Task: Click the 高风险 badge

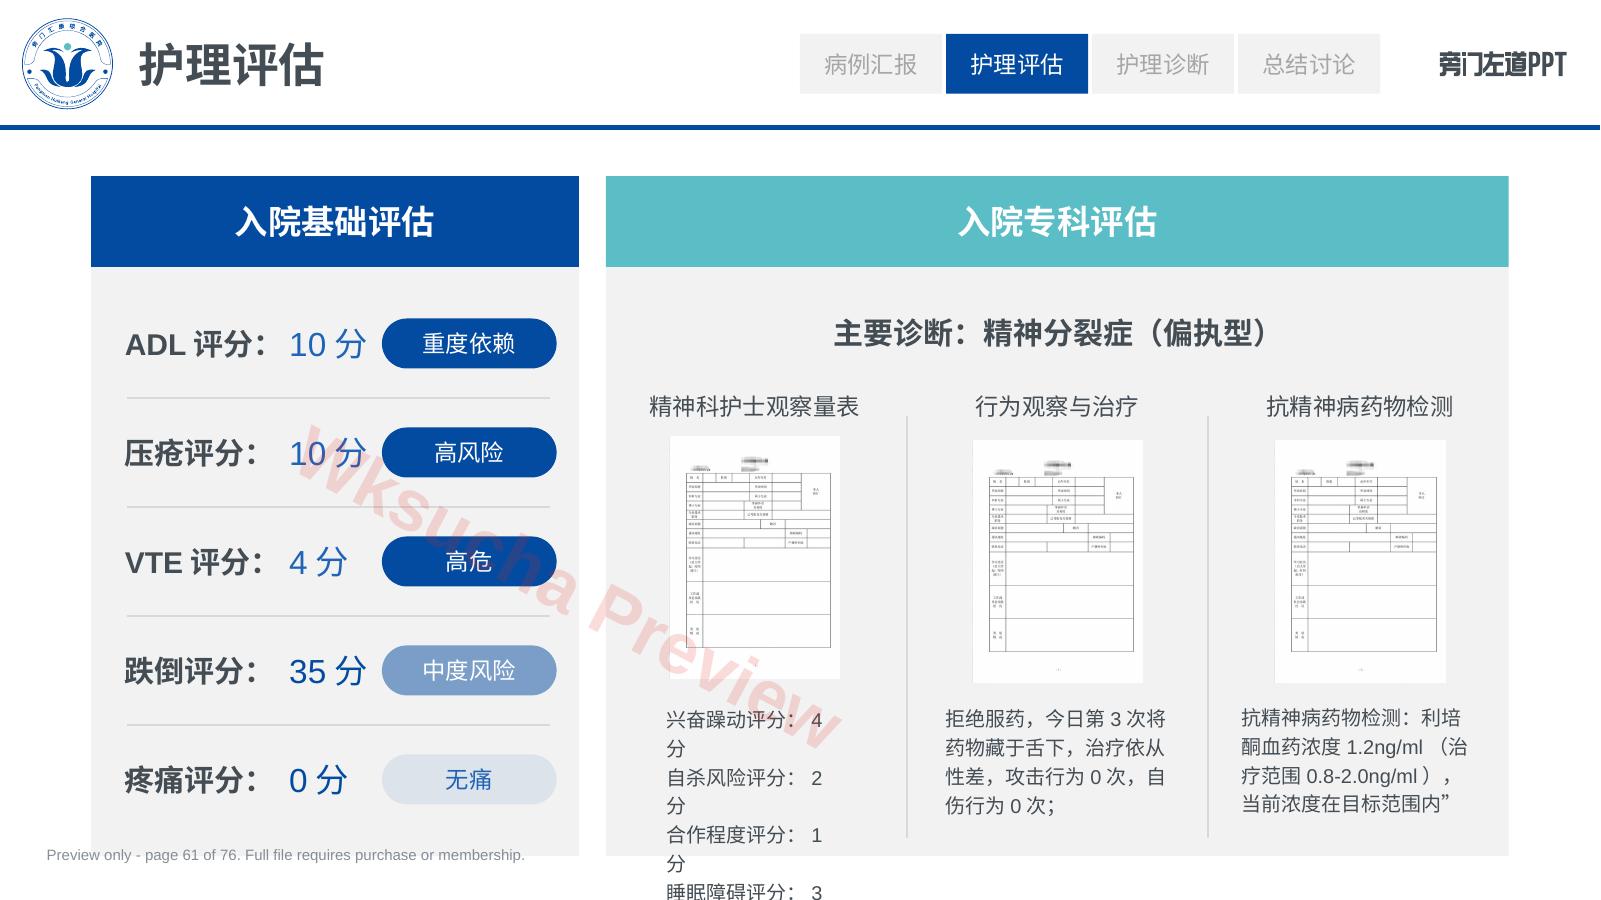Action: pos(469,453)
